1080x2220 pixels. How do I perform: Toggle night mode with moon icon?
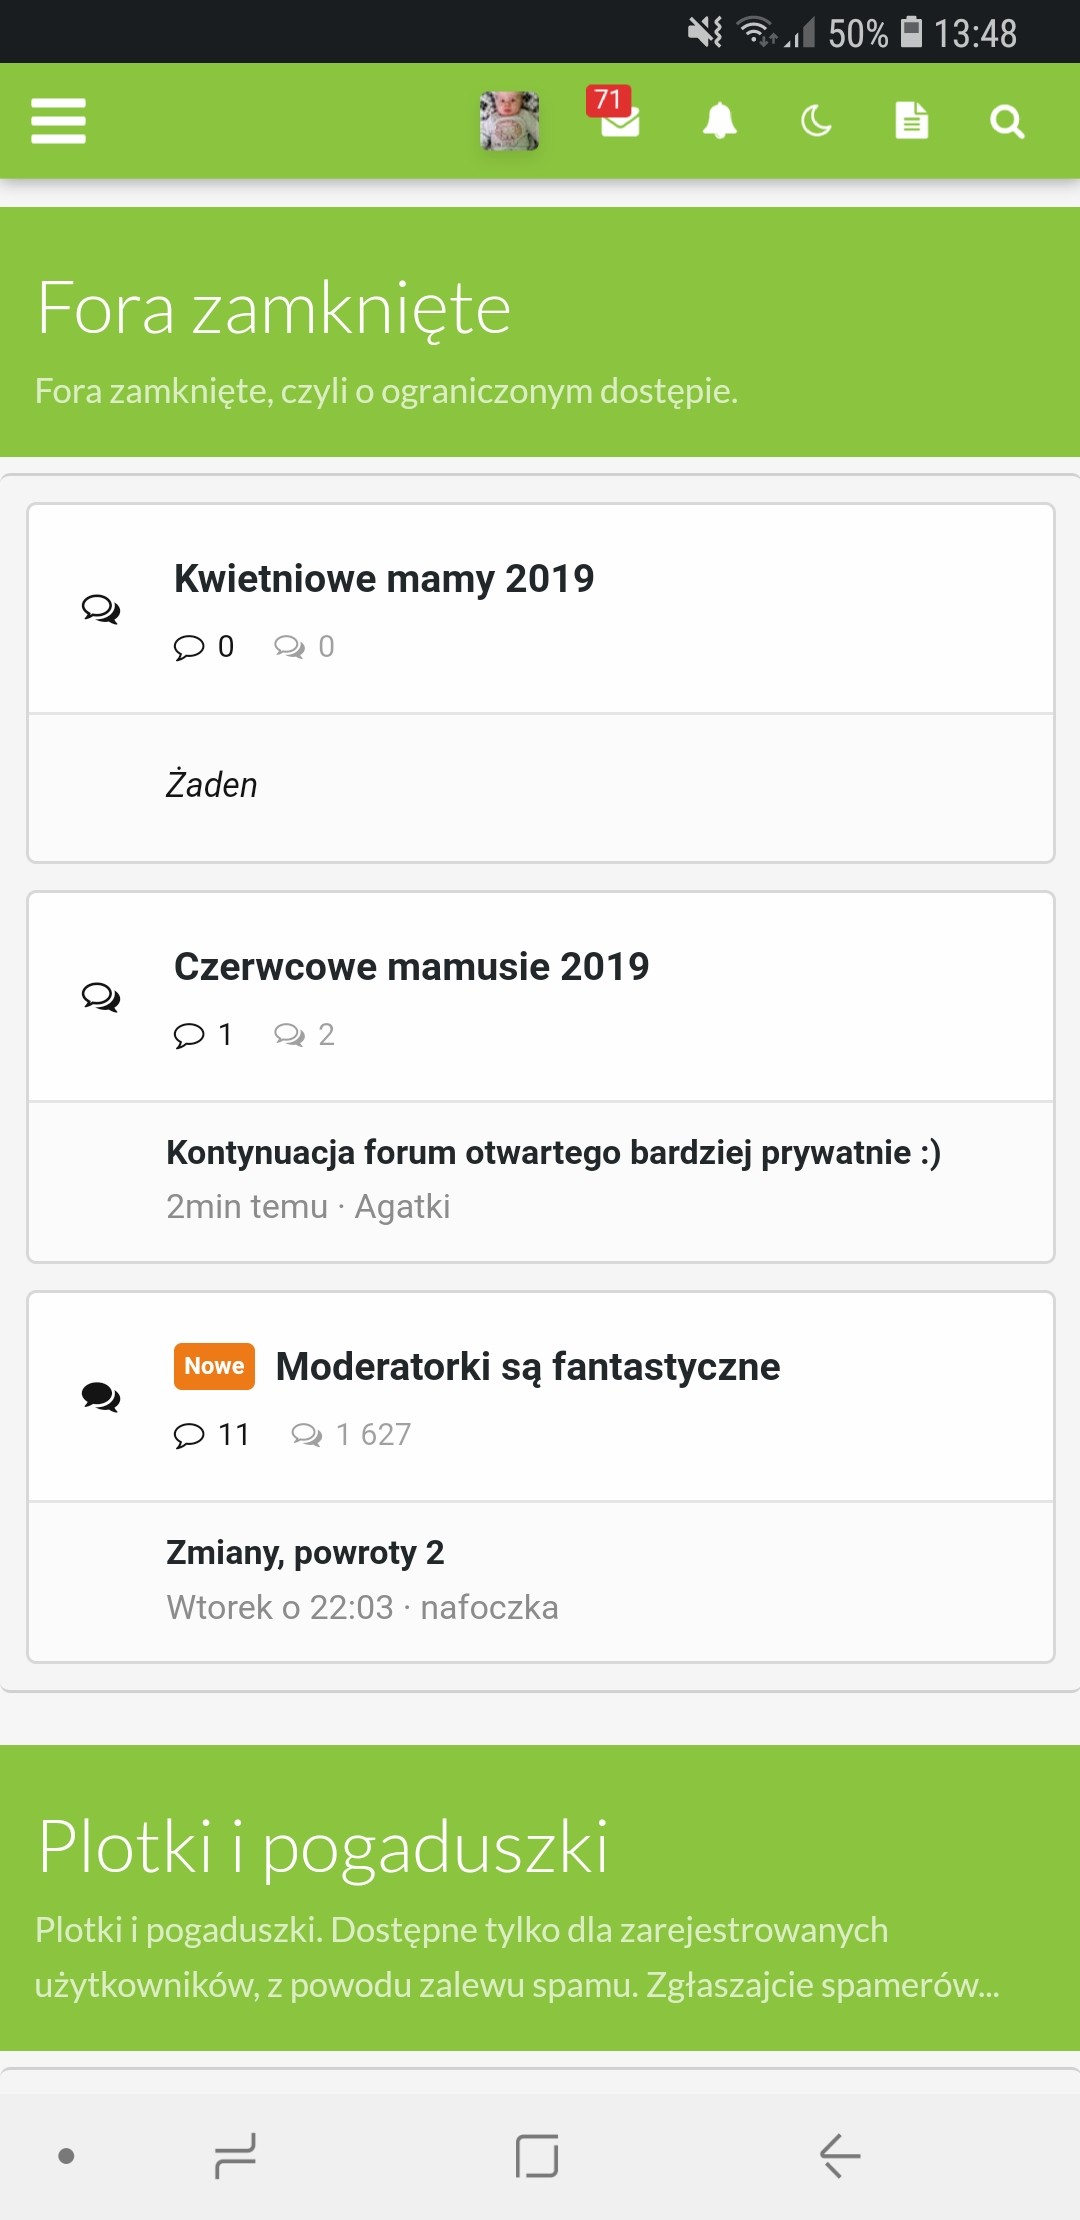click(x=816, y=121)
